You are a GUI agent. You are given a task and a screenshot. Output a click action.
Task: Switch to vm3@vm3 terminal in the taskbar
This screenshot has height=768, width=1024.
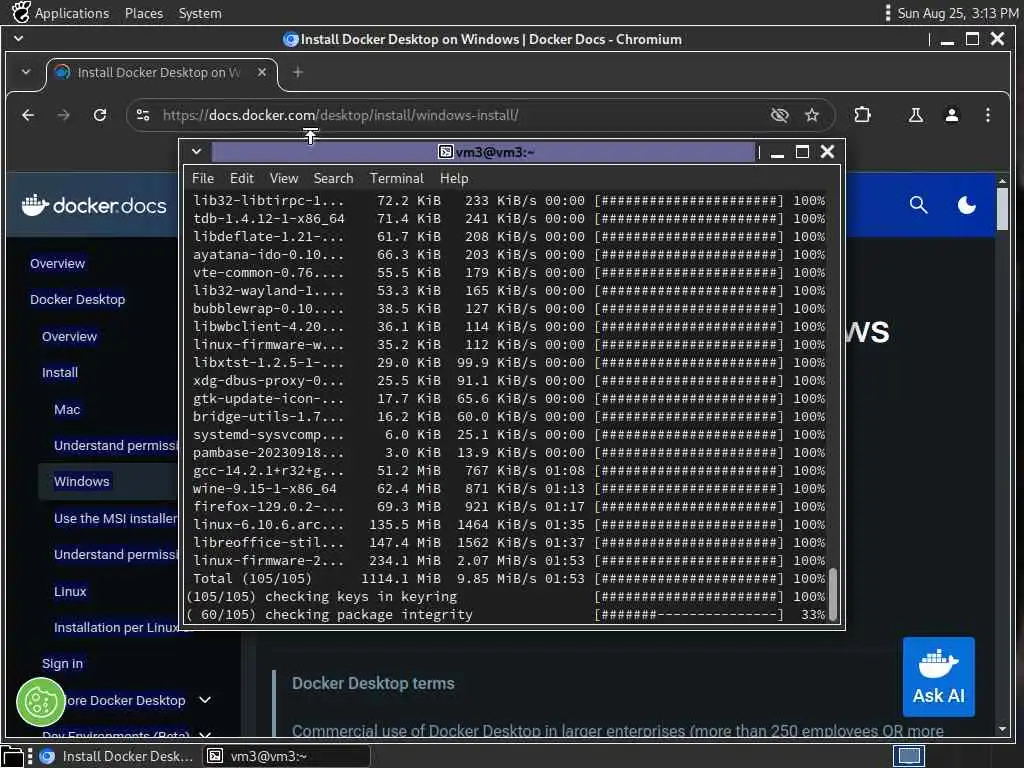[x=286, y=756]
